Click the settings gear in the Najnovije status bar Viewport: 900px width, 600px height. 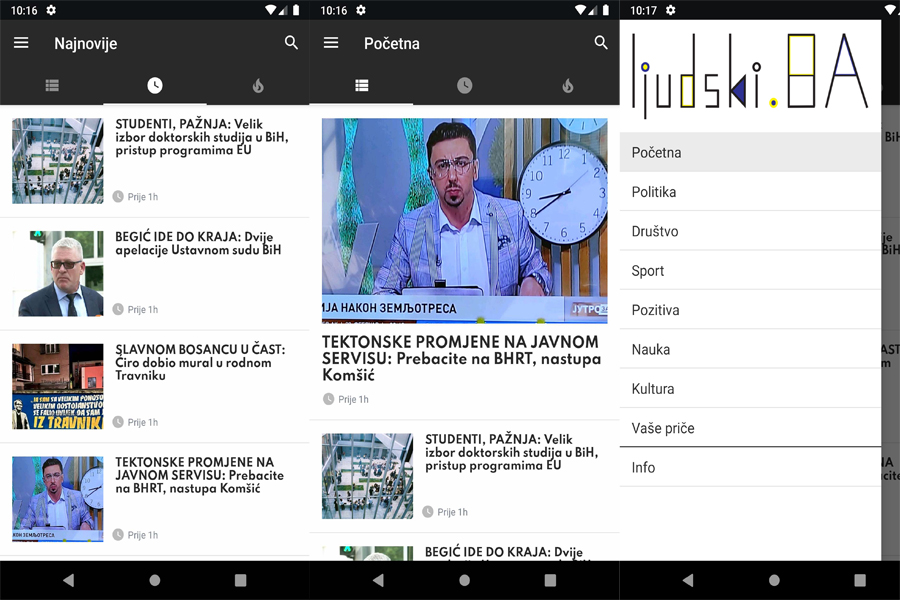tap(51, 10)
